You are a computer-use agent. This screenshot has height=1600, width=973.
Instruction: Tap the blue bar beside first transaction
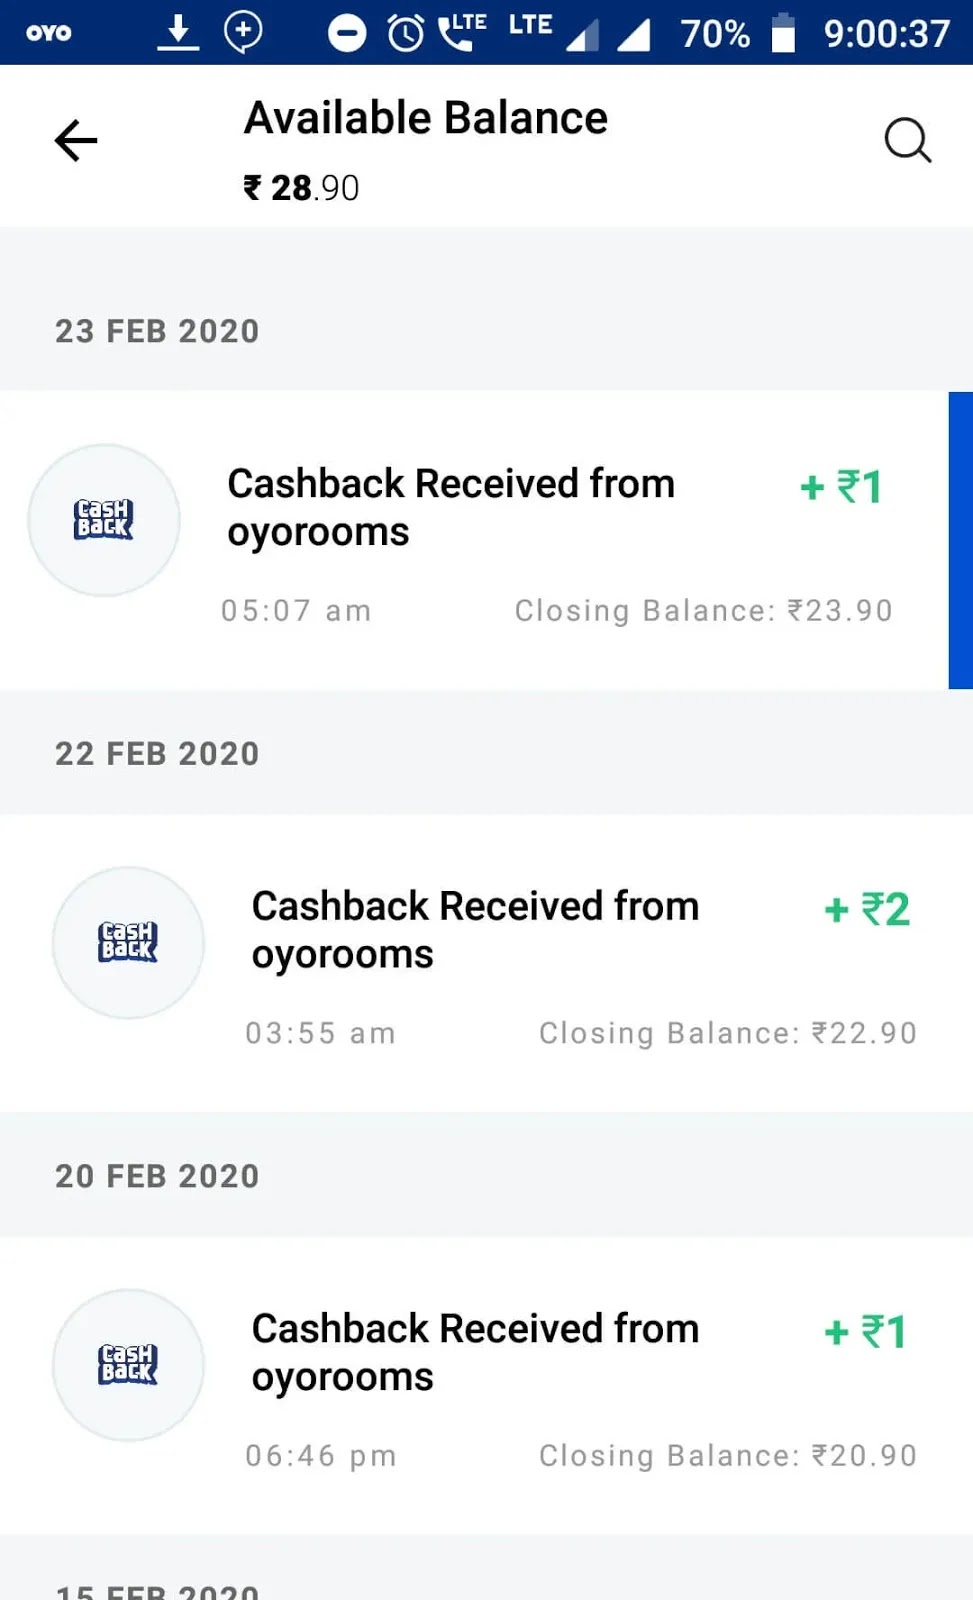[960, 540]
